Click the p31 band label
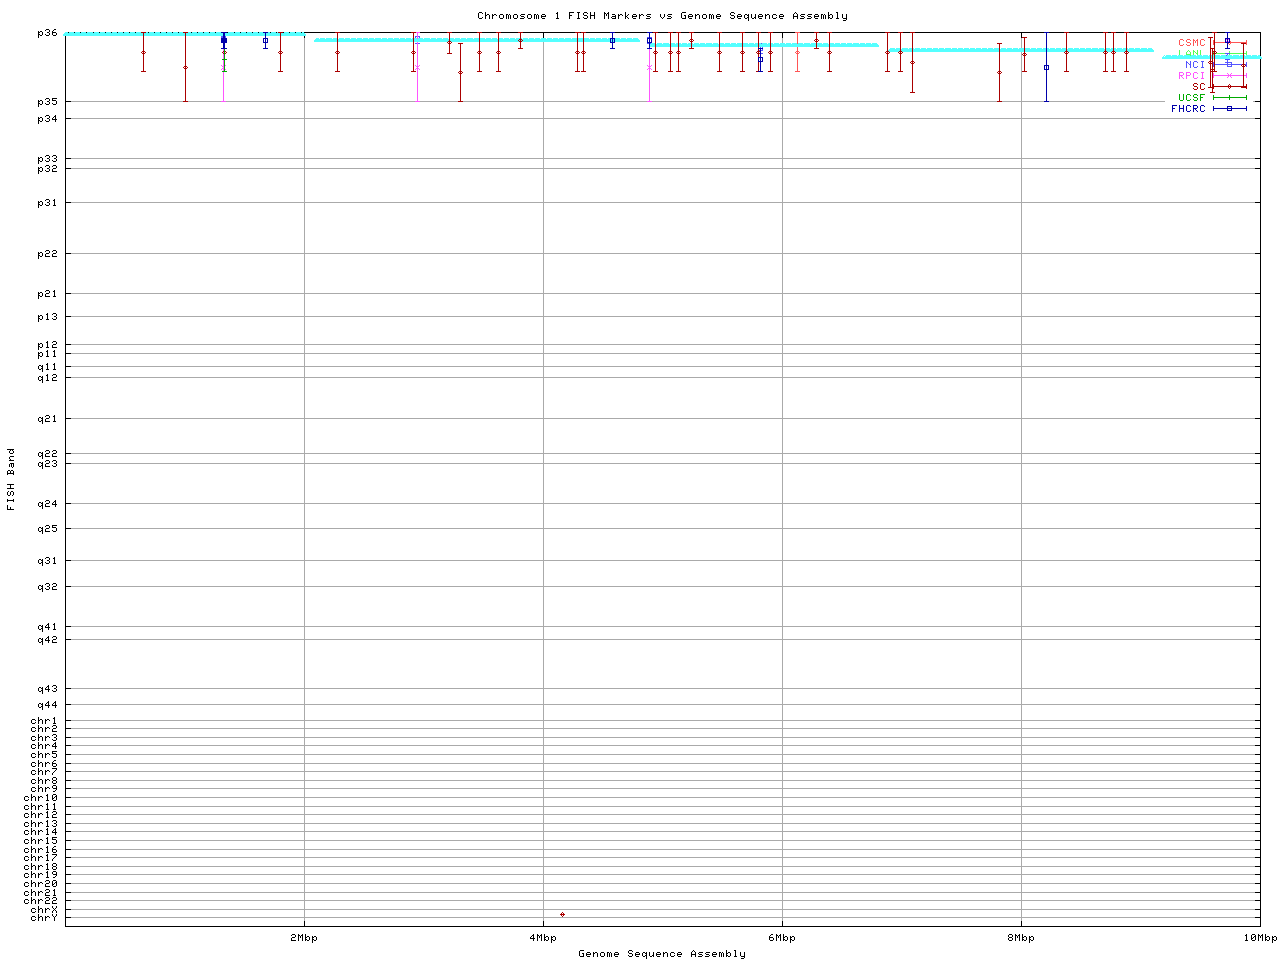Image resolution: width=1280 pixels, height=960 pixels. coord(47,203)
